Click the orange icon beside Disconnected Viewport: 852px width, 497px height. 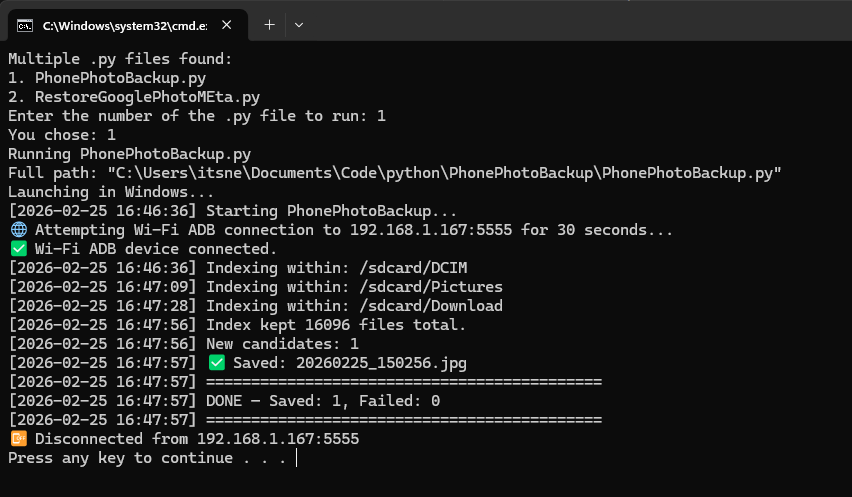(x=17, y=439)
